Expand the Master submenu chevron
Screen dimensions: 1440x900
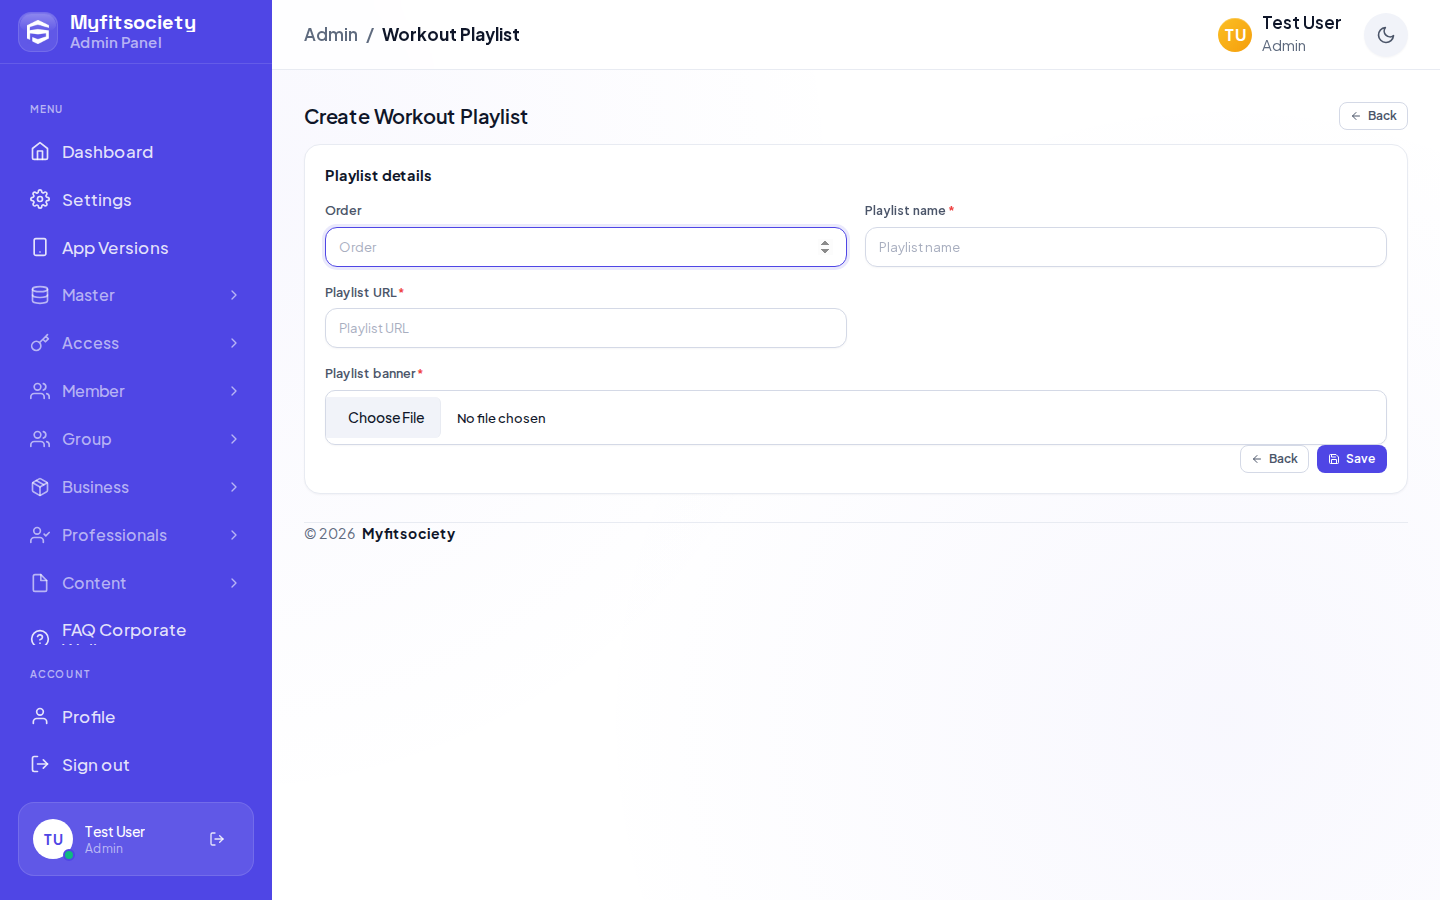(x=234, y=295)
